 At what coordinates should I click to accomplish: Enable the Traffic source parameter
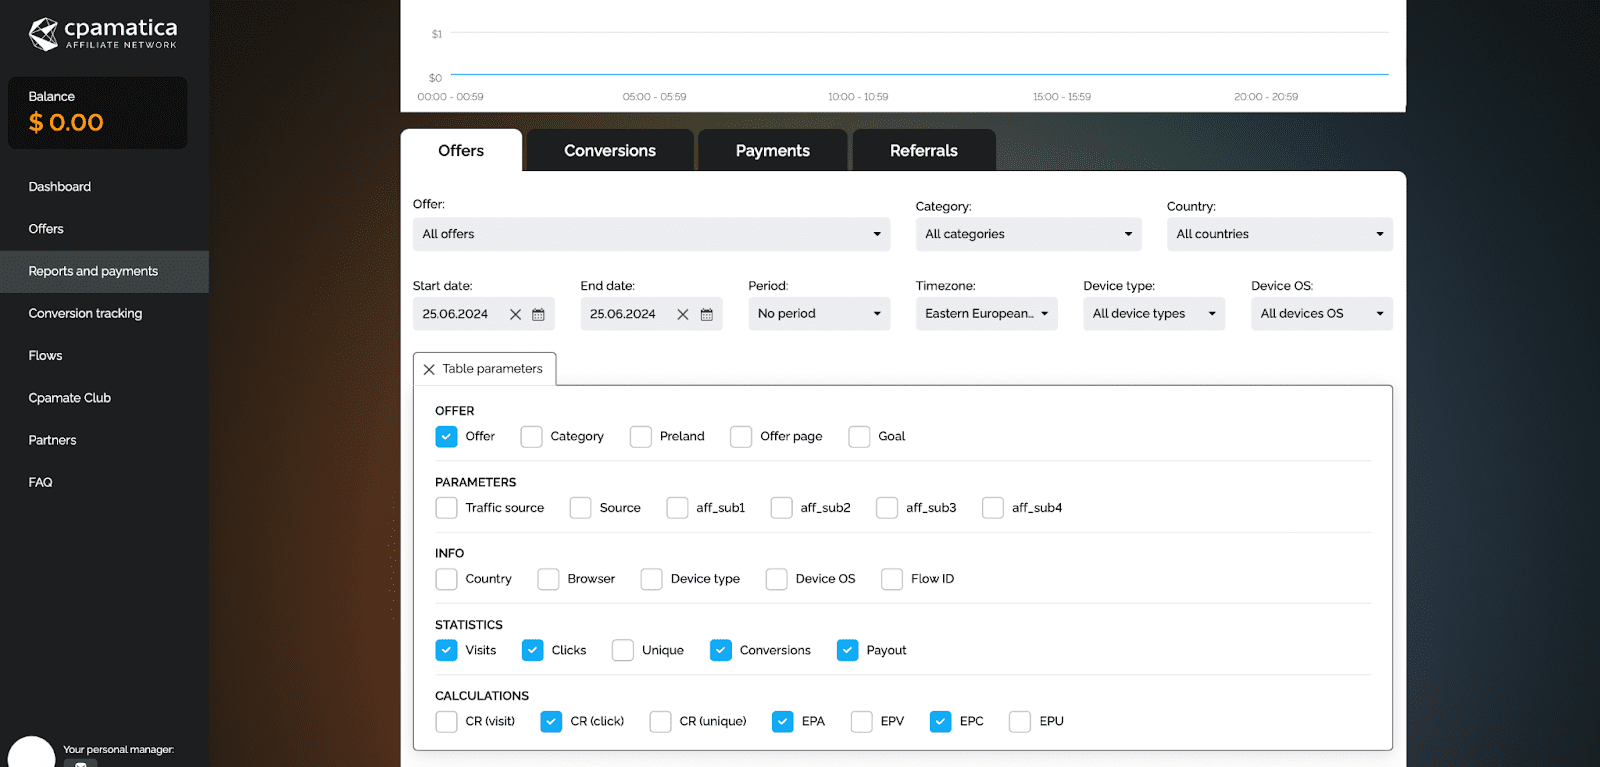(446, 508)
